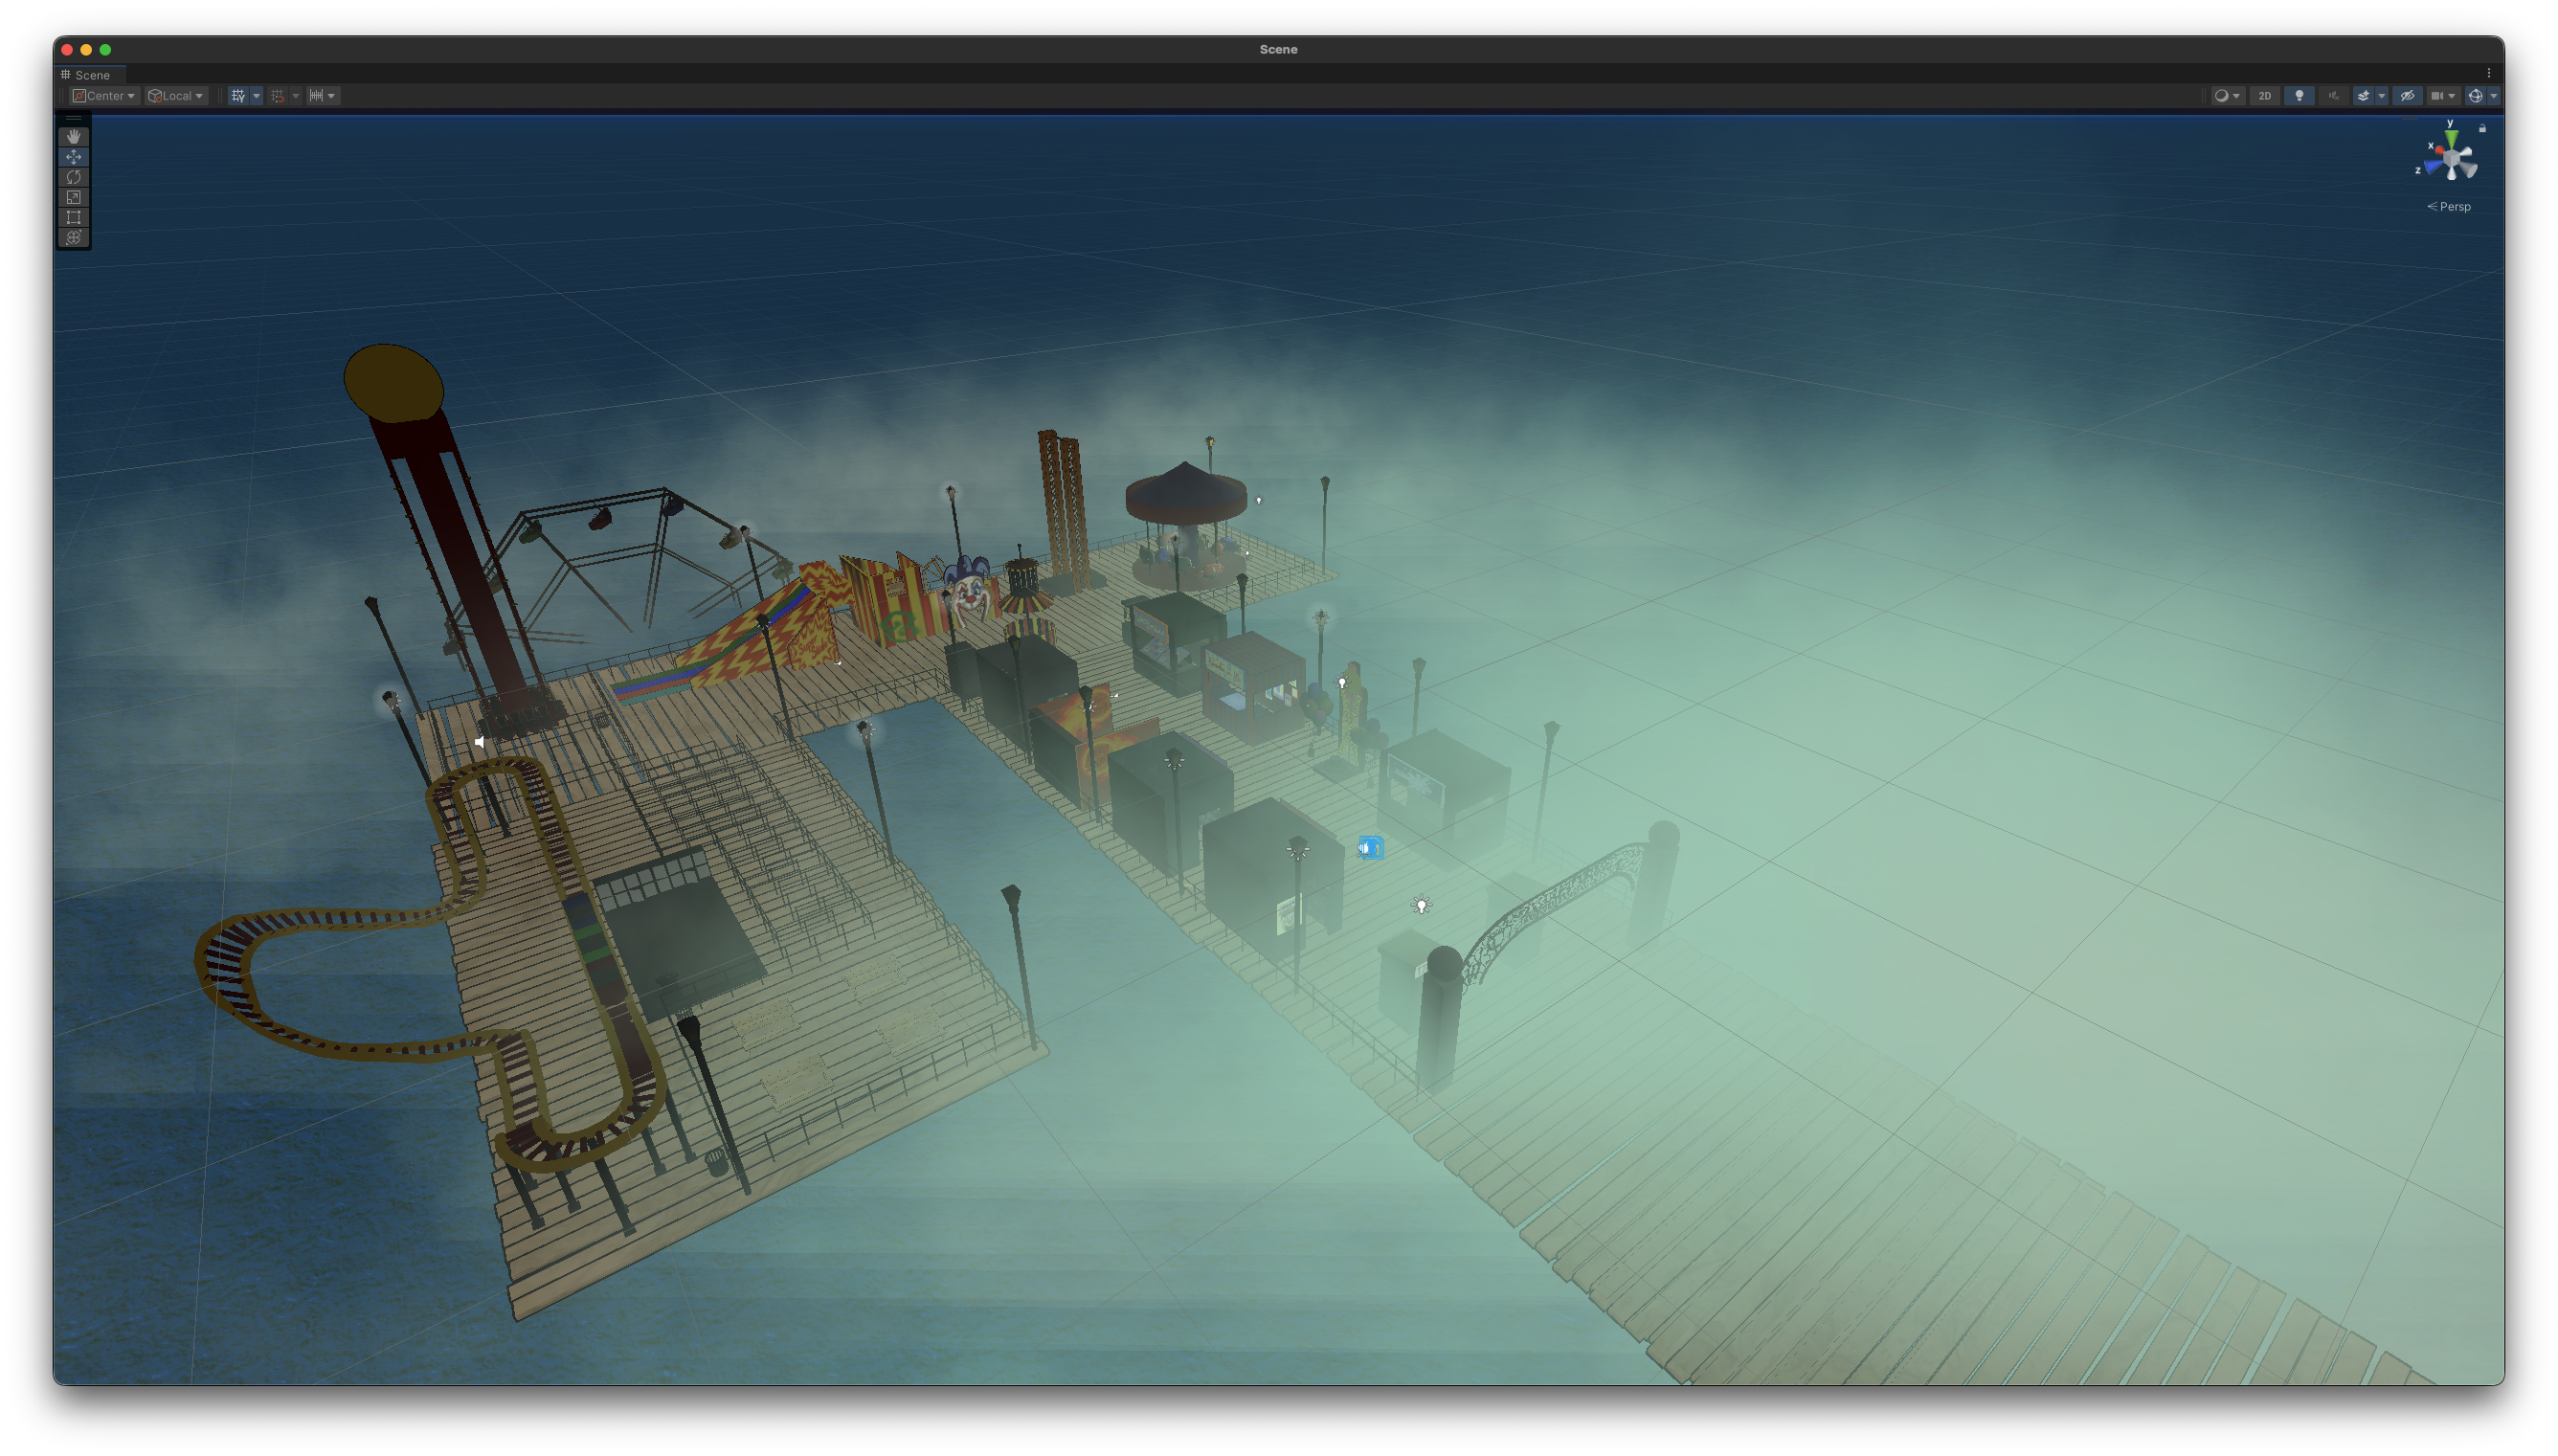This screenshot has width=2558, height=1456.
Task: Select the Rotate tool
Action: pyautogui.click(x=74, y=177)
